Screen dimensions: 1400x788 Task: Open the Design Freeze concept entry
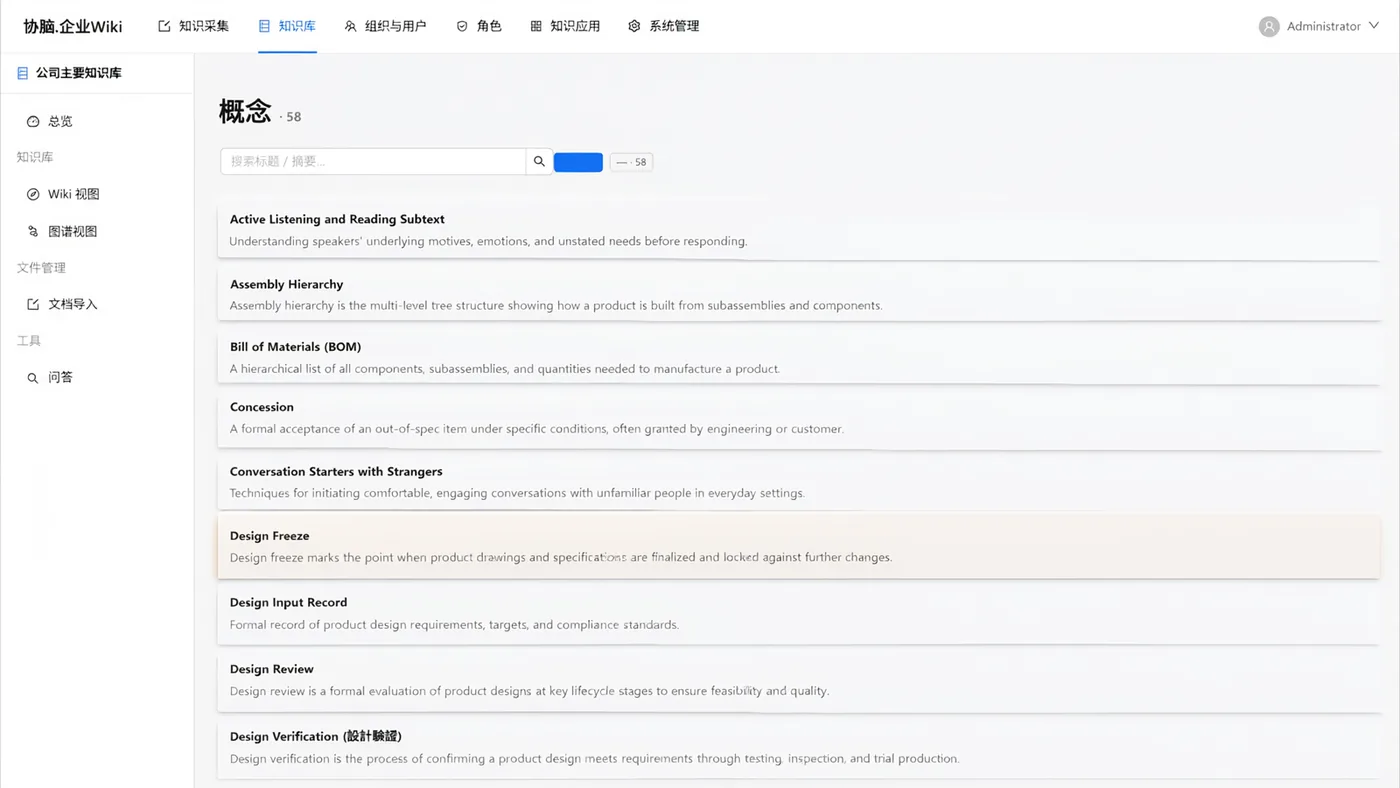[x=799, y=547]
